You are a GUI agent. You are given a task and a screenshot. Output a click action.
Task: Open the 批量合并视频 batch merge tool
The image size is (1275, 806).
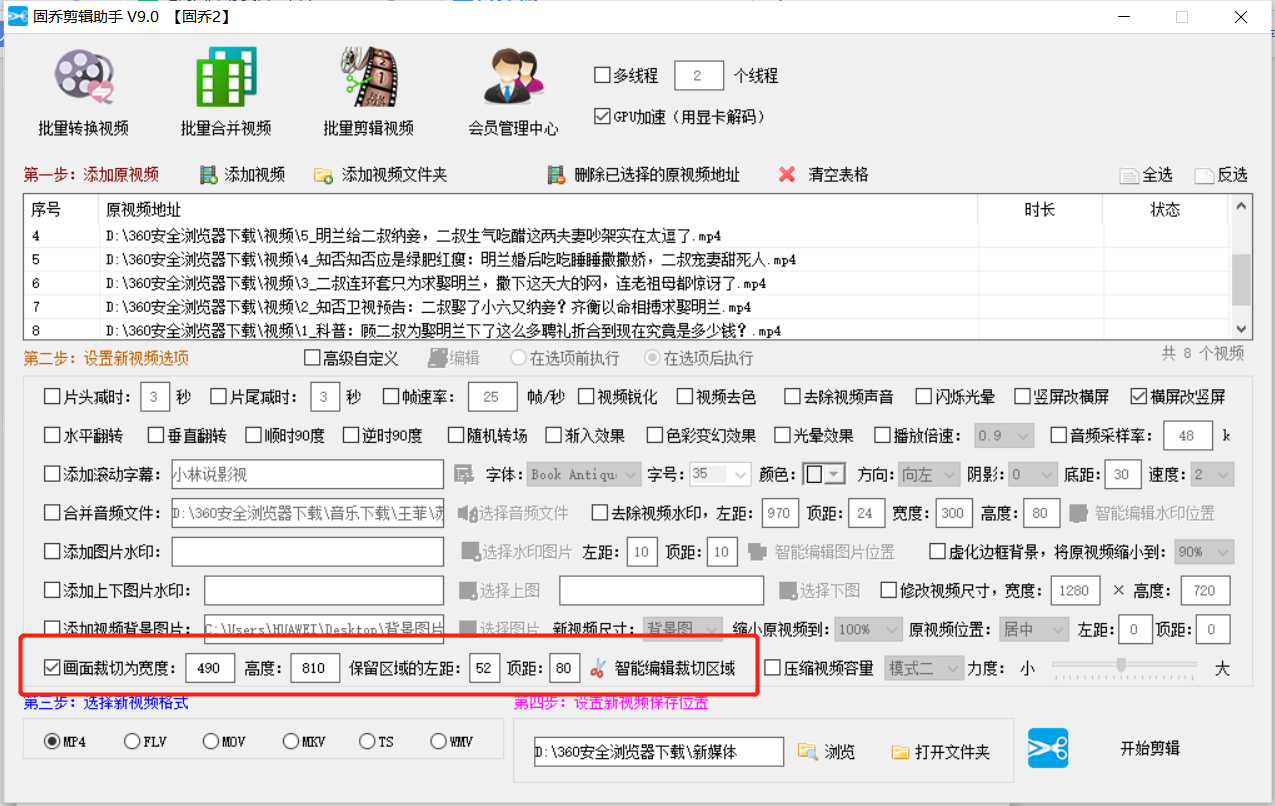click(x=225, y=91)
